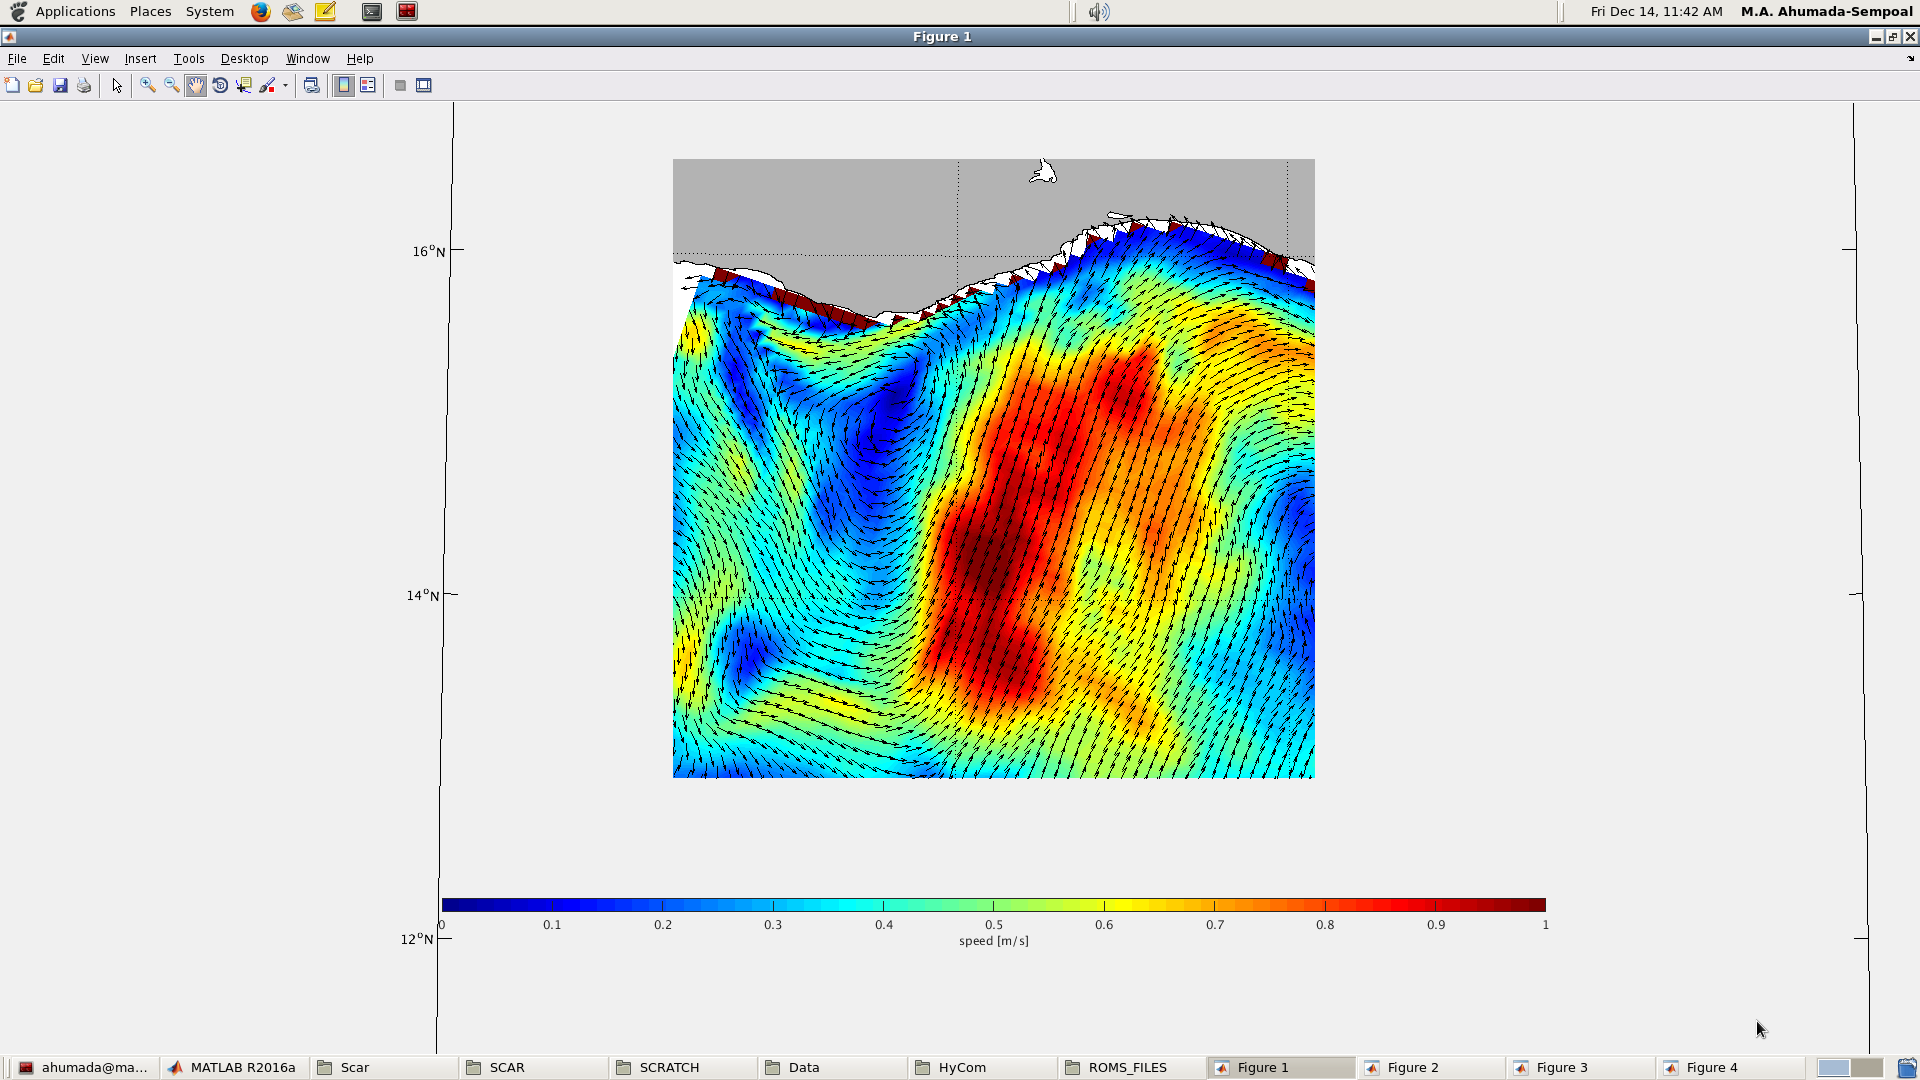Image resolution: width=1920 pixels, height=1080 pixels.
Task: Click the speed colorbar at 0.5
Action: coord(993,905)
